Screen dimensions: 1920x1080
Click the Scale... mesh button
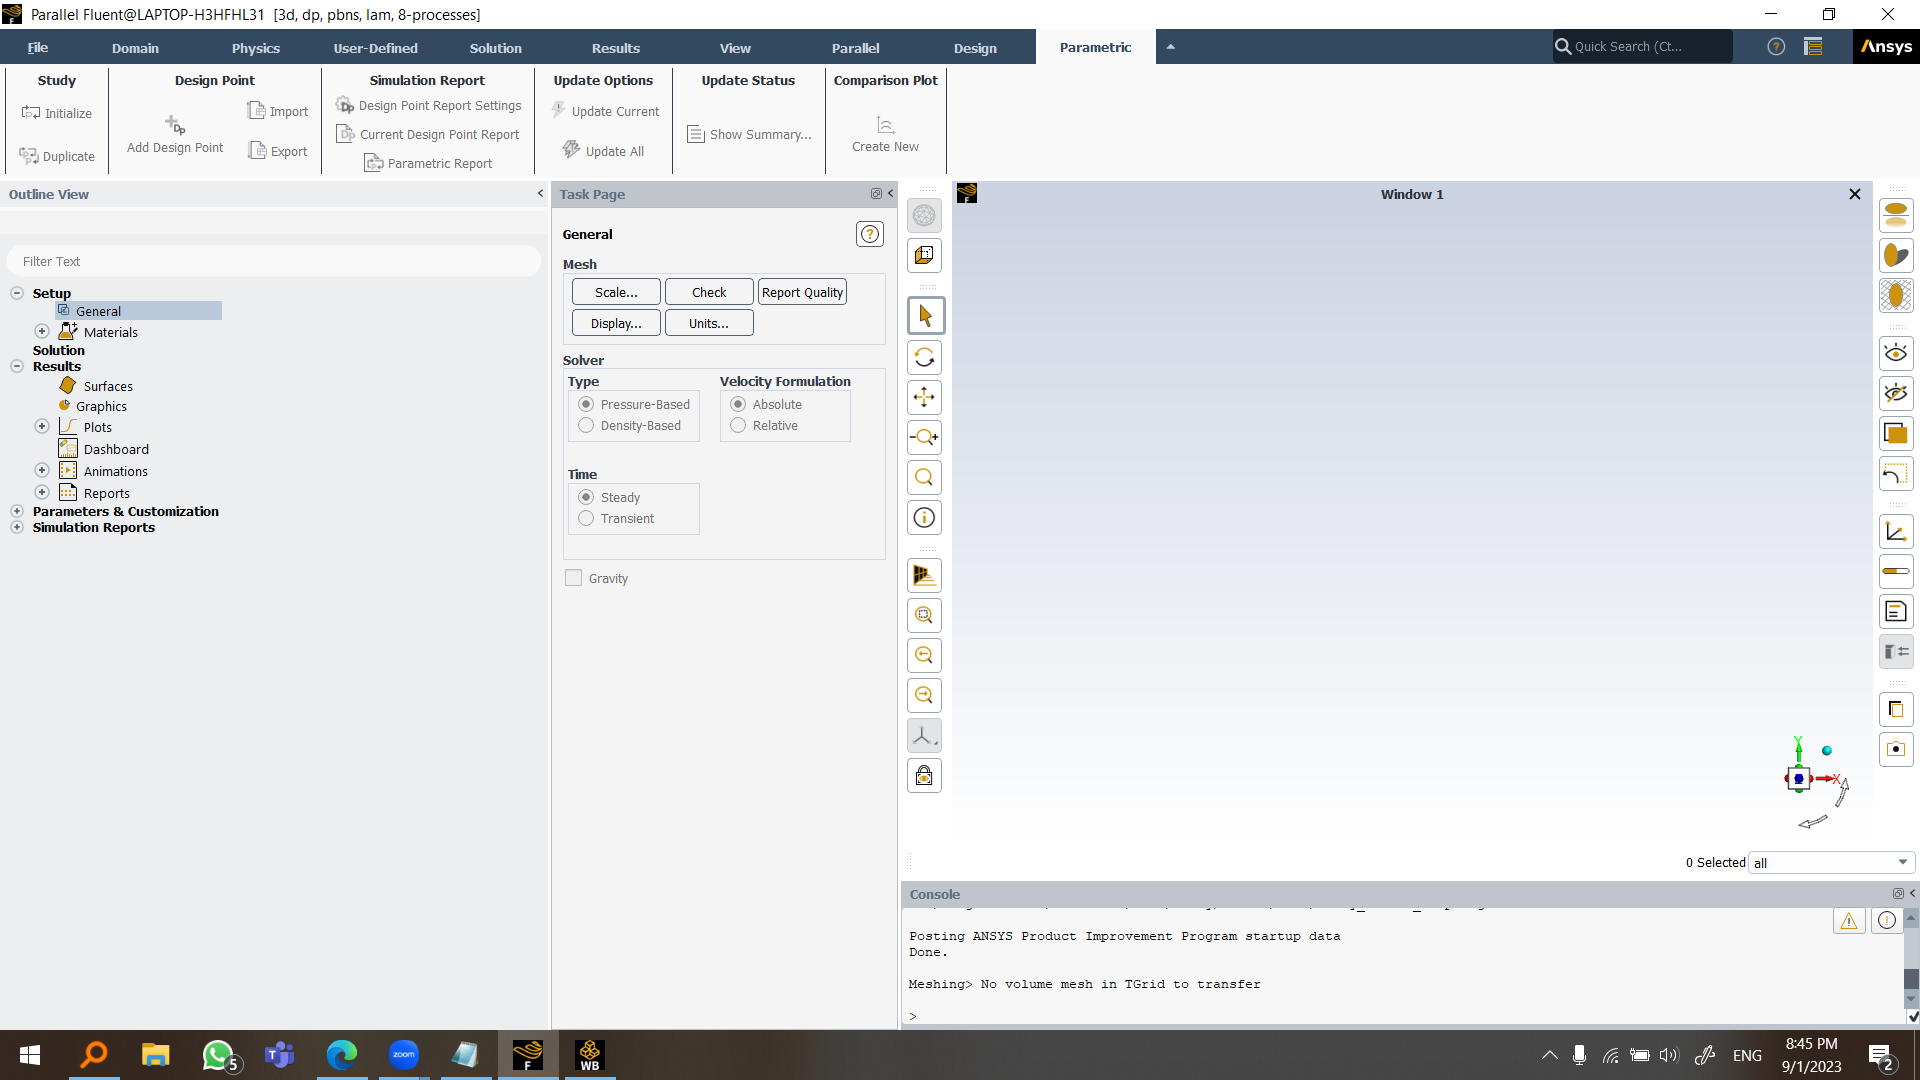pyautogui.click(x=616, y=292)
